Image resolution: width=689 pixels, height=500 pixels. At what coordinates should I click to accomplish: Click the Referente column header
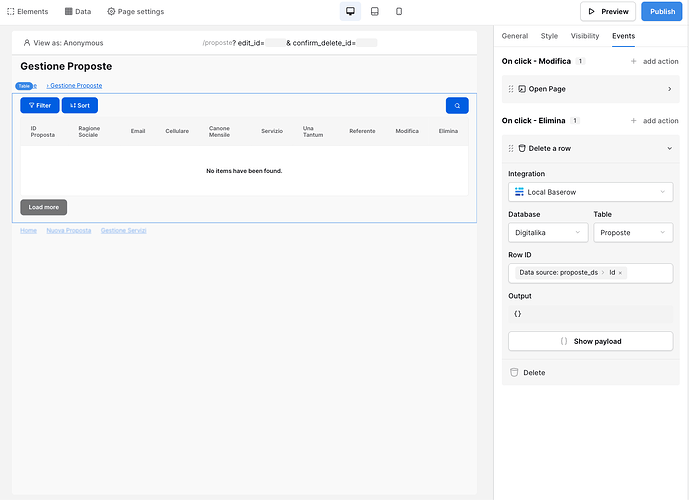click(362, 131)
